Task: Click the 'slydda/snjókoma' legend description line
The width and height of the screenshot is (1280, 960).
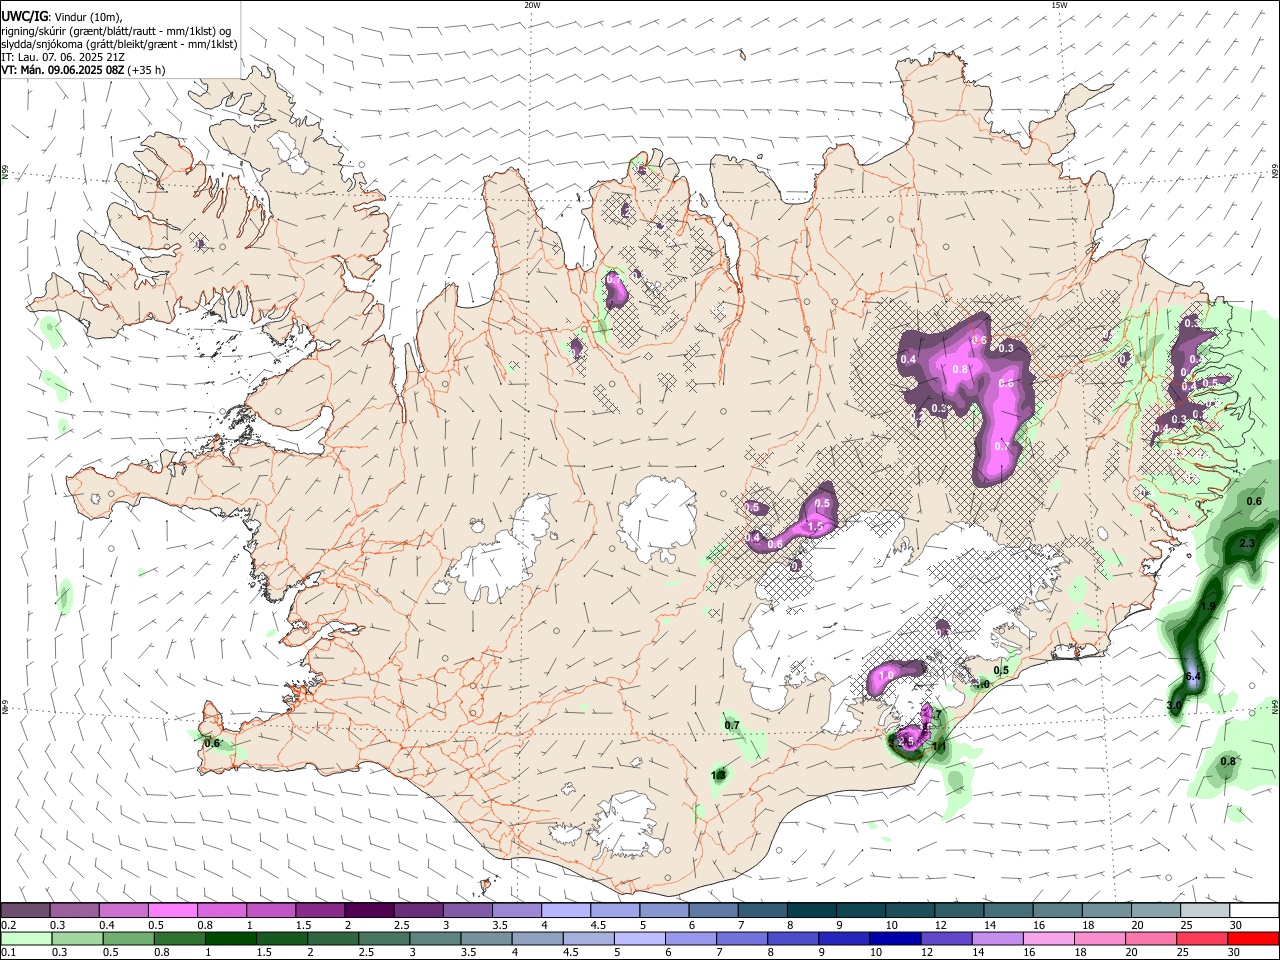Action: tap(119, 44)
